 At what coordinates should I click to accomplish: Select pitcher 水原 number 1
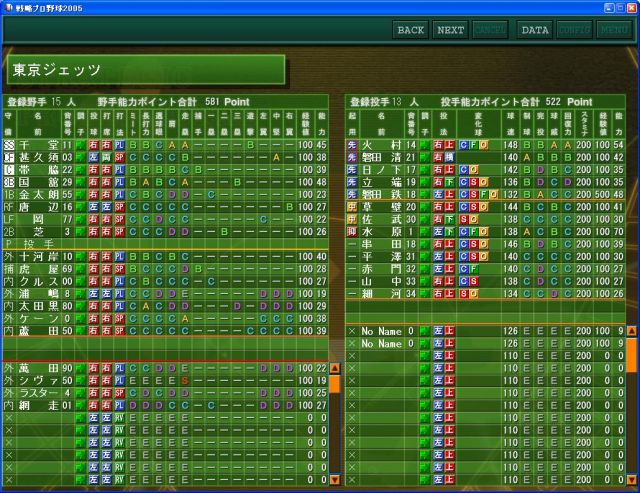[x=485, y=232]
